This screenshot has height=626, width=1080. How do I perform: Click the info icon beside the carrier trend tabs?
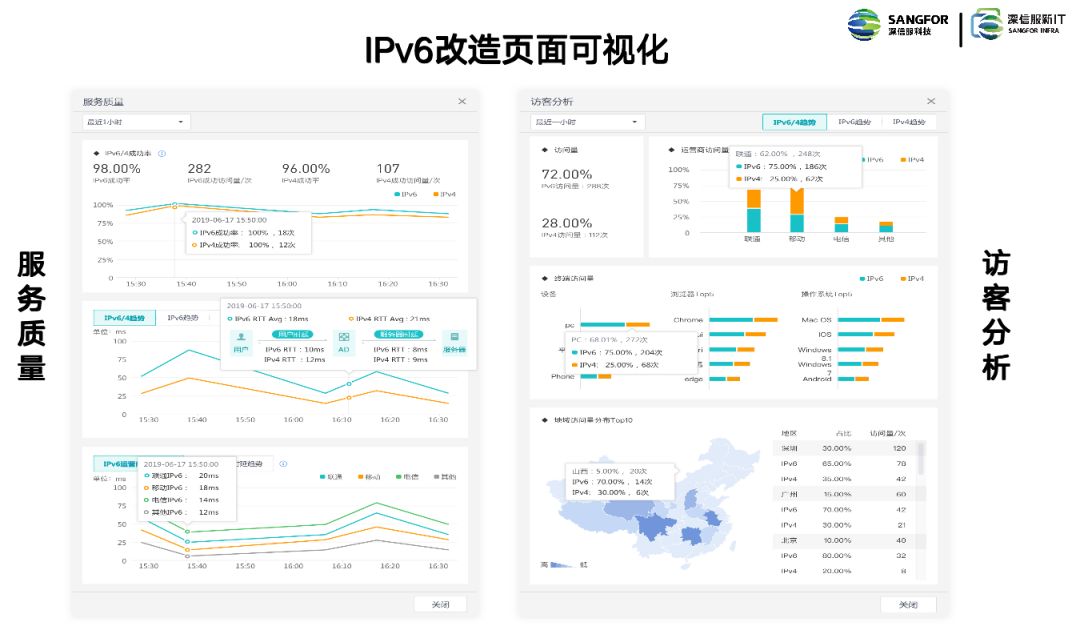pos(284,464)
